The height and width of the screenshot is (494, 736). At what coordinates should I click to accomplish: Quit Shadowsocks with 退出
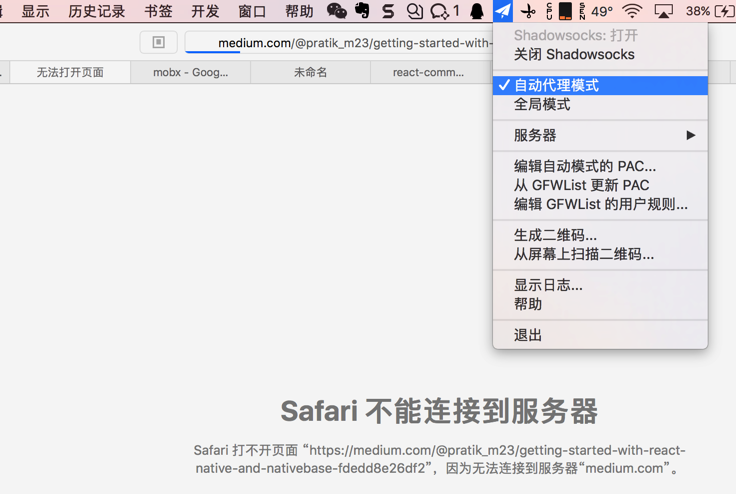[x=600, y=335]
